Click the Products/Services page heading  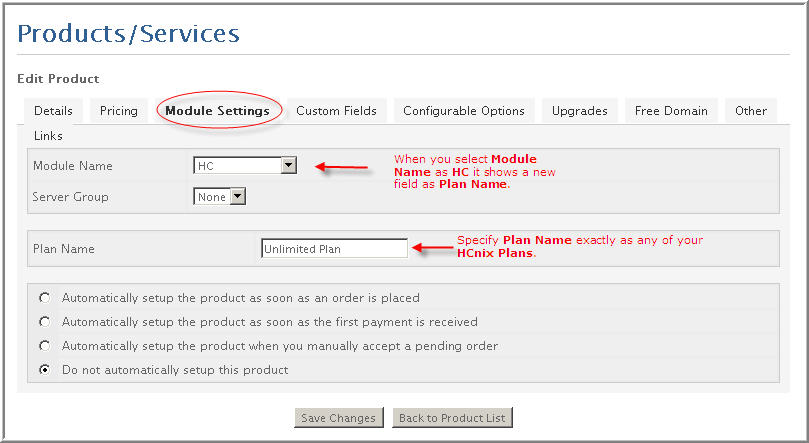(x=128, y=34)
